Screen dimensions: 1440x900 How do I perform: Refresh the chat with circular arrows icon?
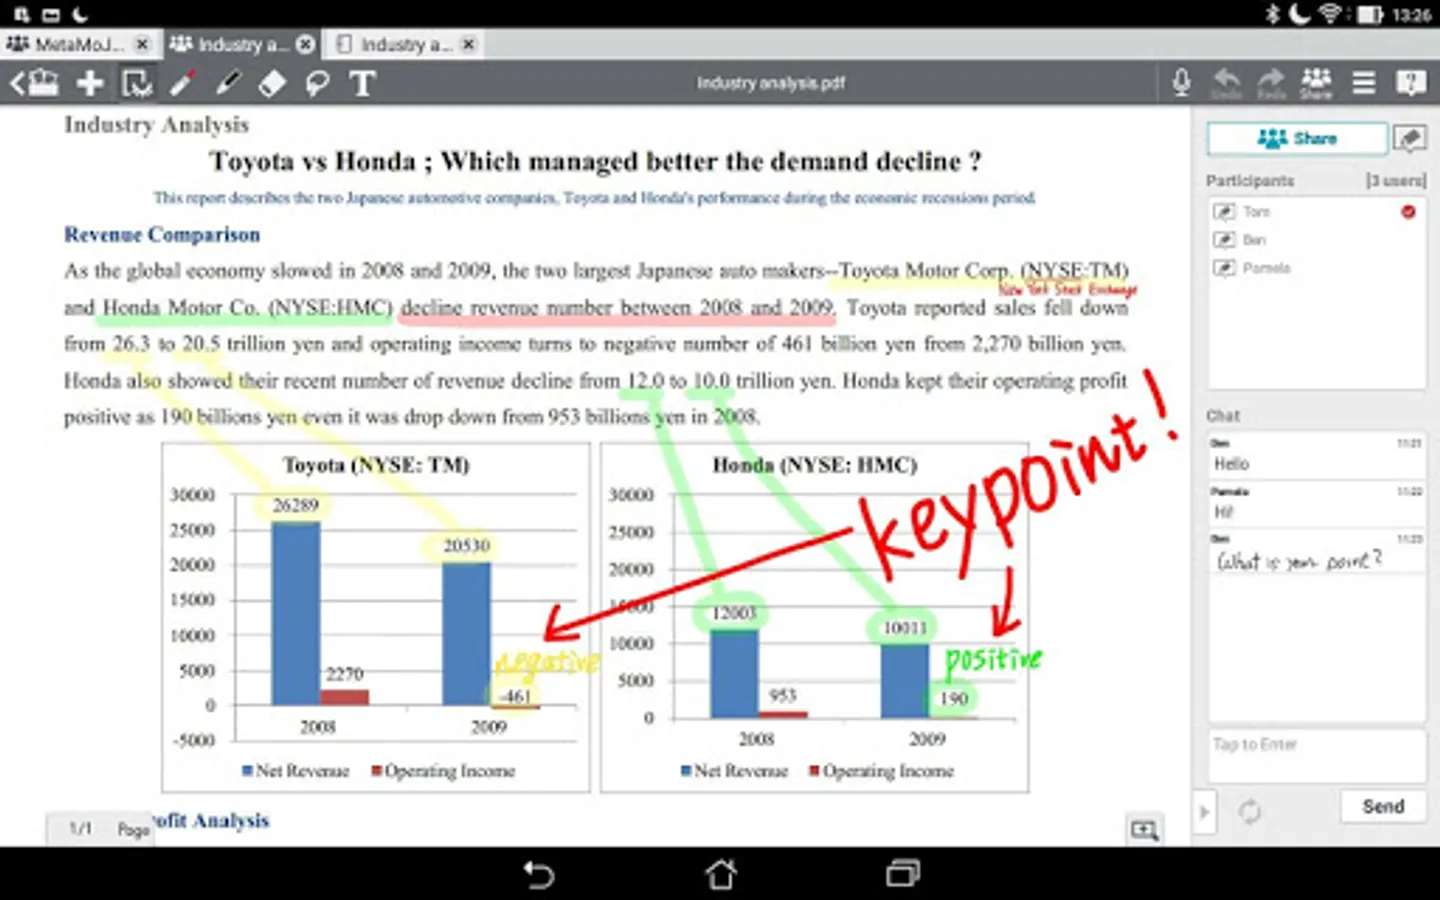(x=1249, y=811)
